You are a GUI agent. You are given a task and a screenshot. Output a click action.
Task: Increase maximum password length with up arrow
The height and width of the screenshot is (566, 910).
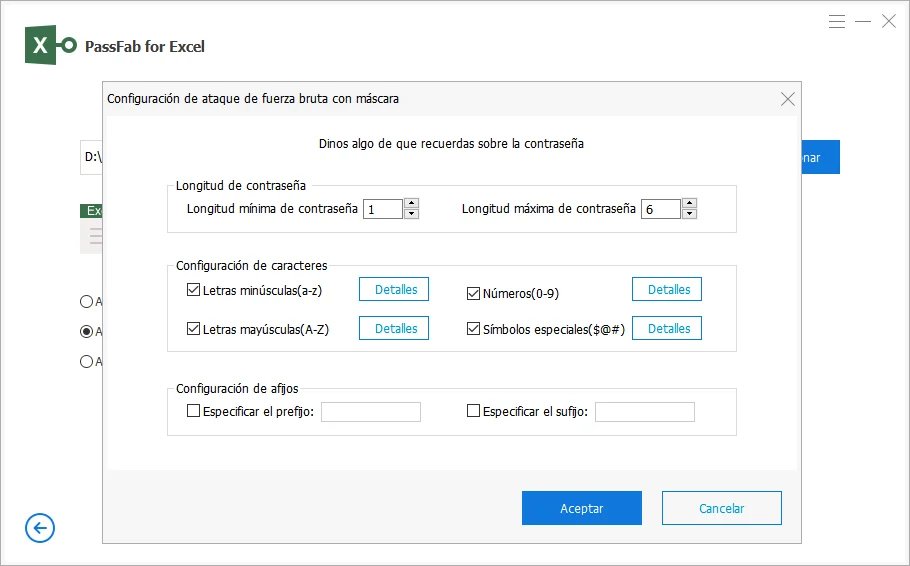[x=689, y=203]
